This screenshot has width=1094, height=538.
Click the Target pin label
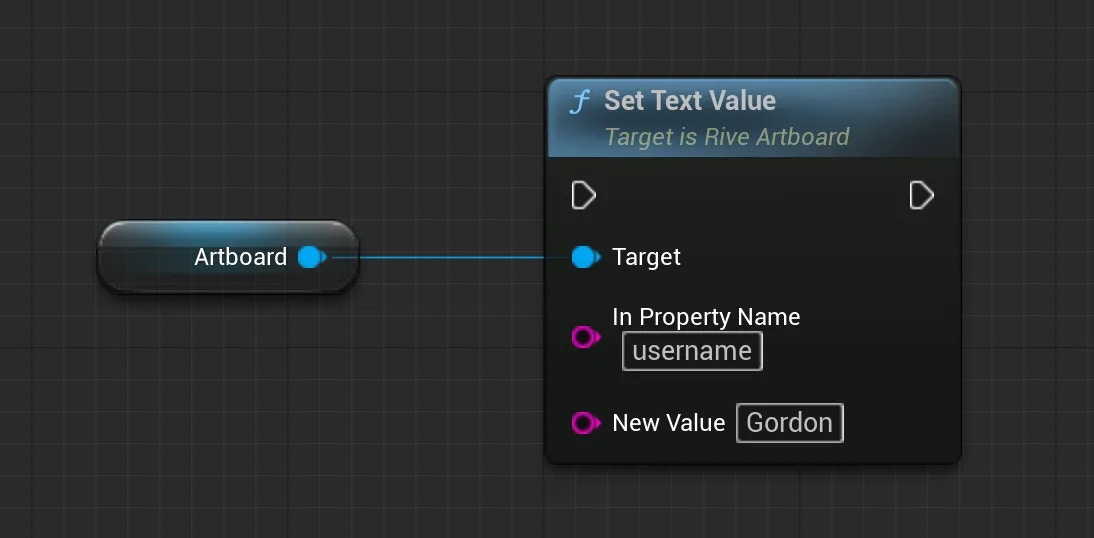tap(646, 257)
